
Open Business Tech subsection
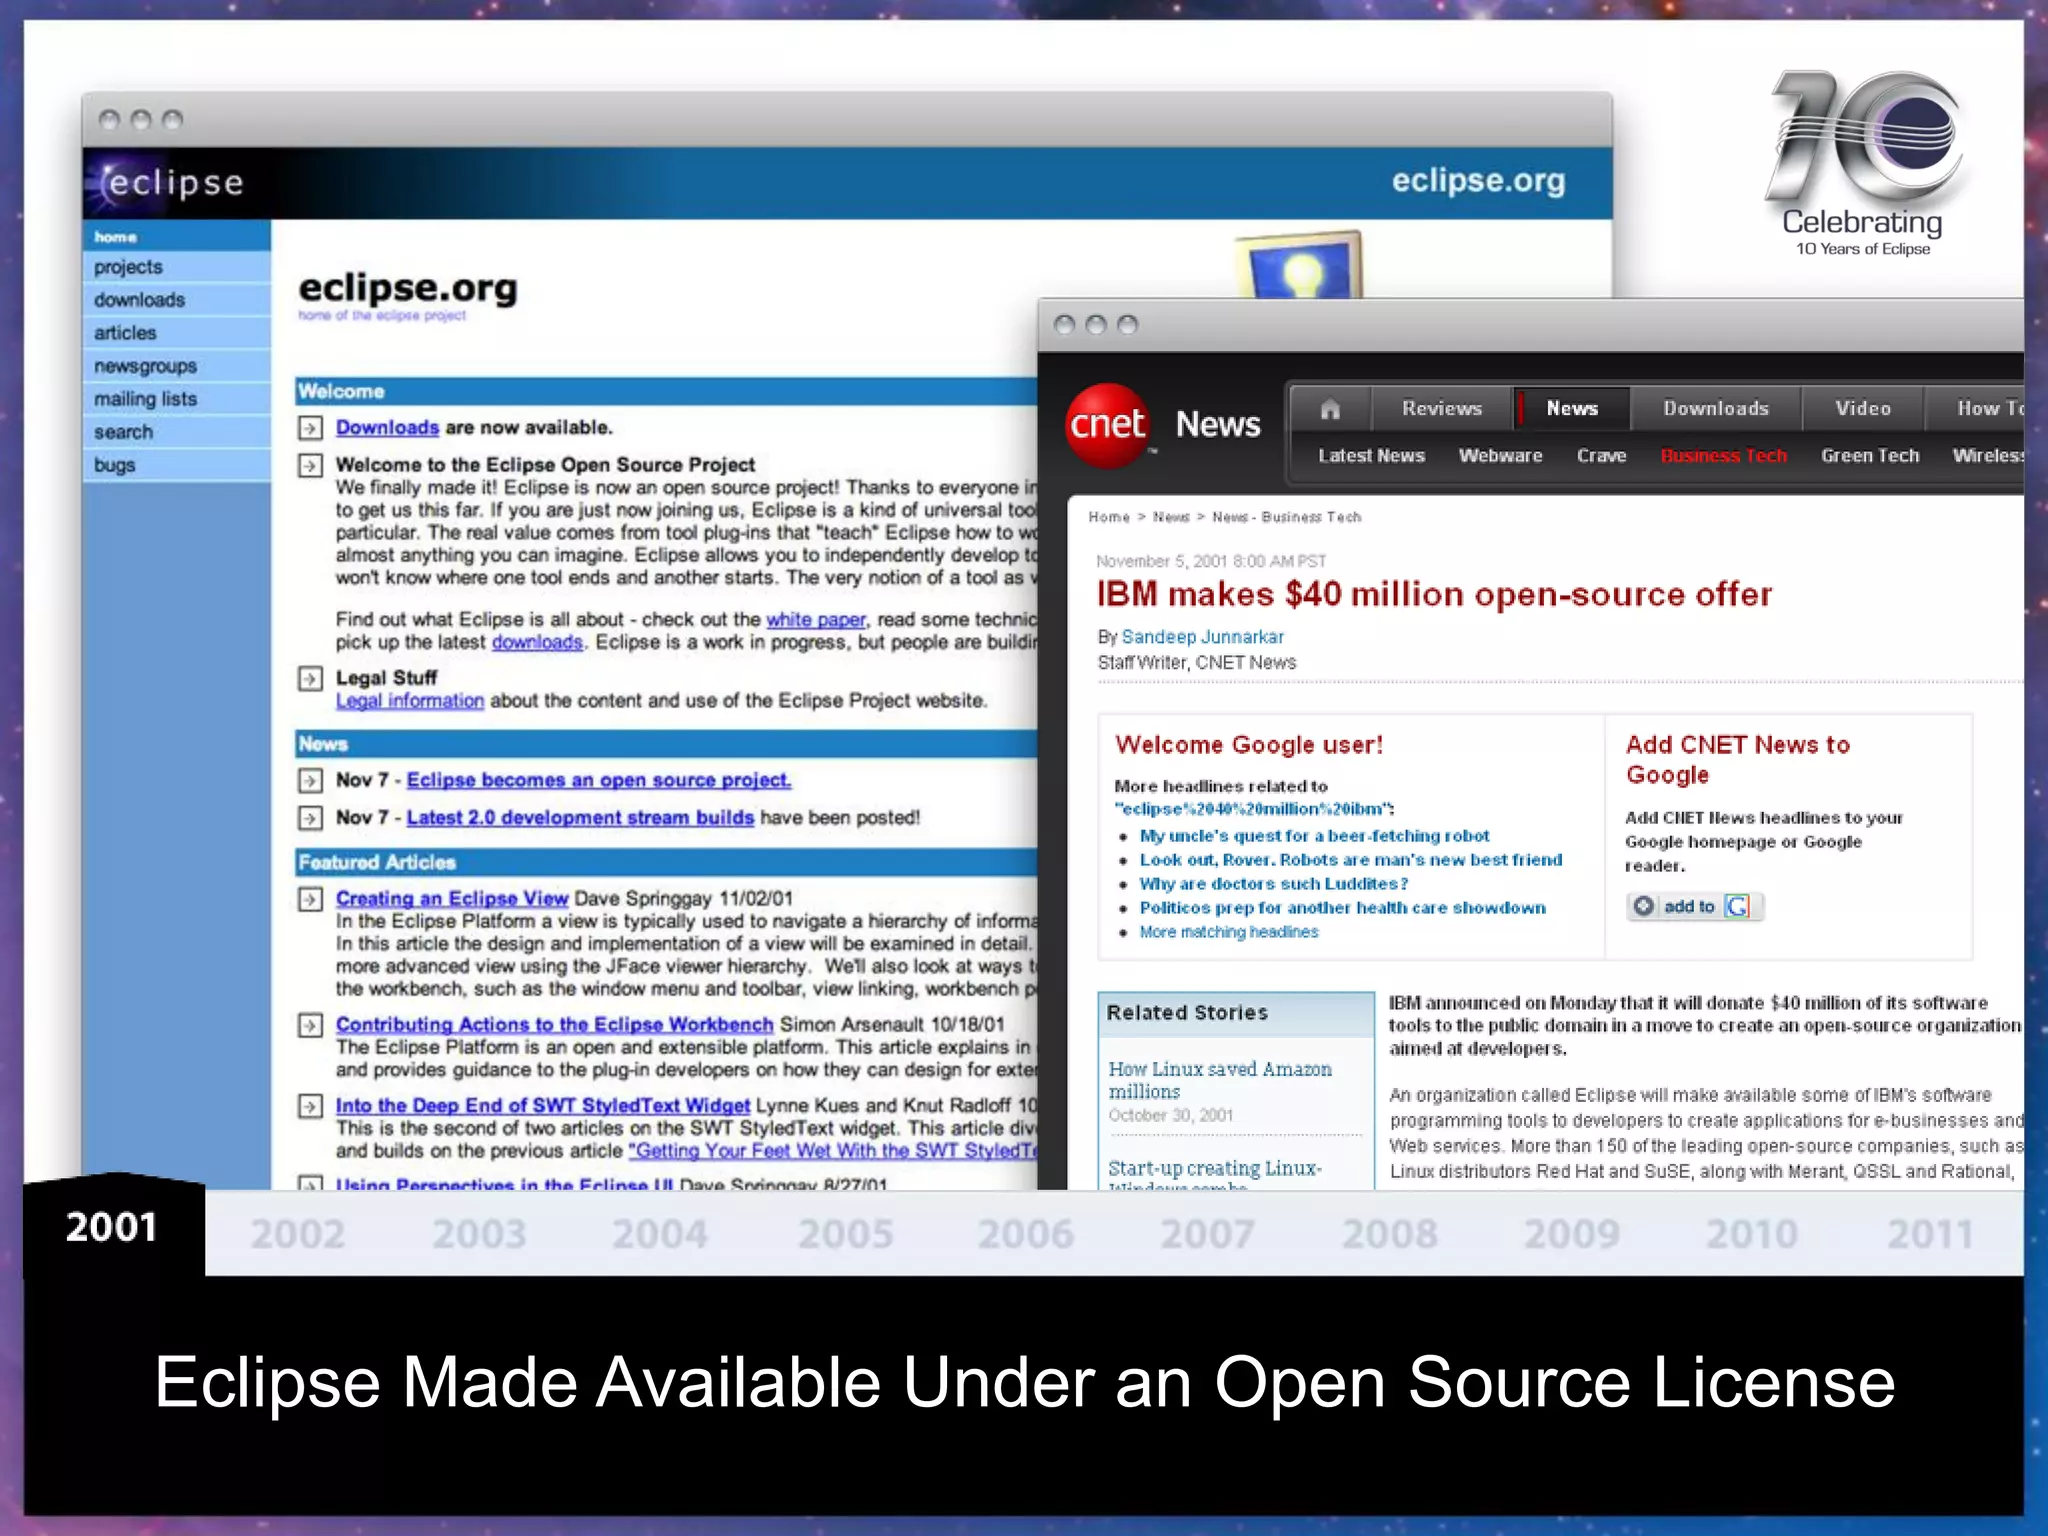coord(1723,456)
